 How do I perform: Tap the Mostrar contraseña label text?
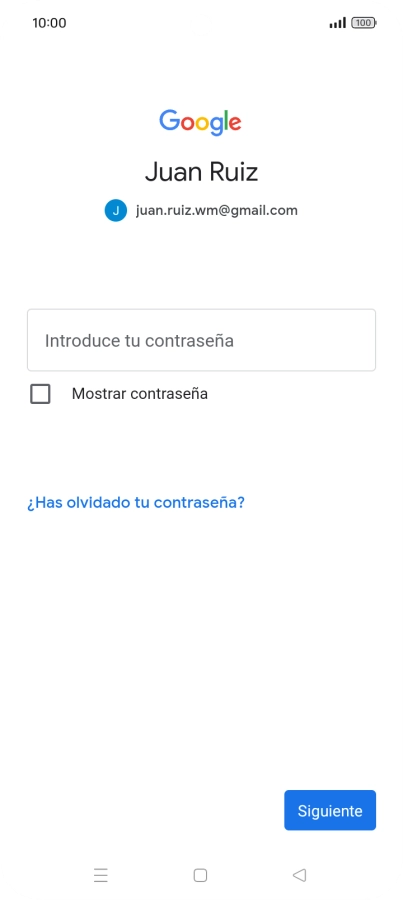(x=140, y=394)
